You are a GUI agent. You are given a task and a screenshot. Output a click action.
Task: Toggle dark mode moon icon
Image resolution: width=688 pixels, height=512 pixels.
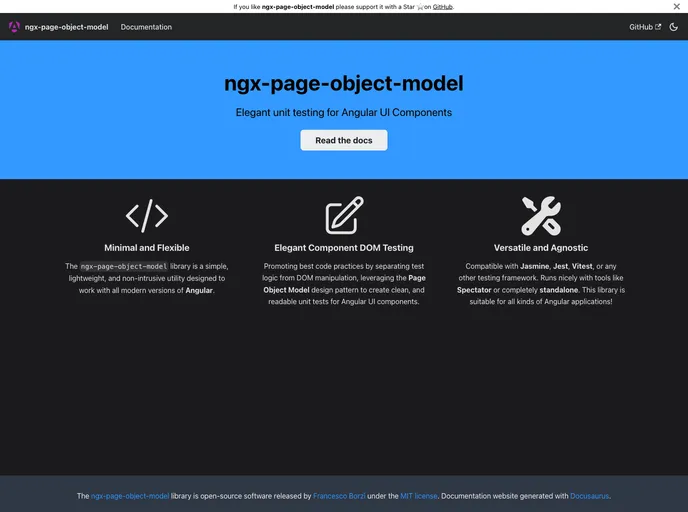(x=673, y=27)
